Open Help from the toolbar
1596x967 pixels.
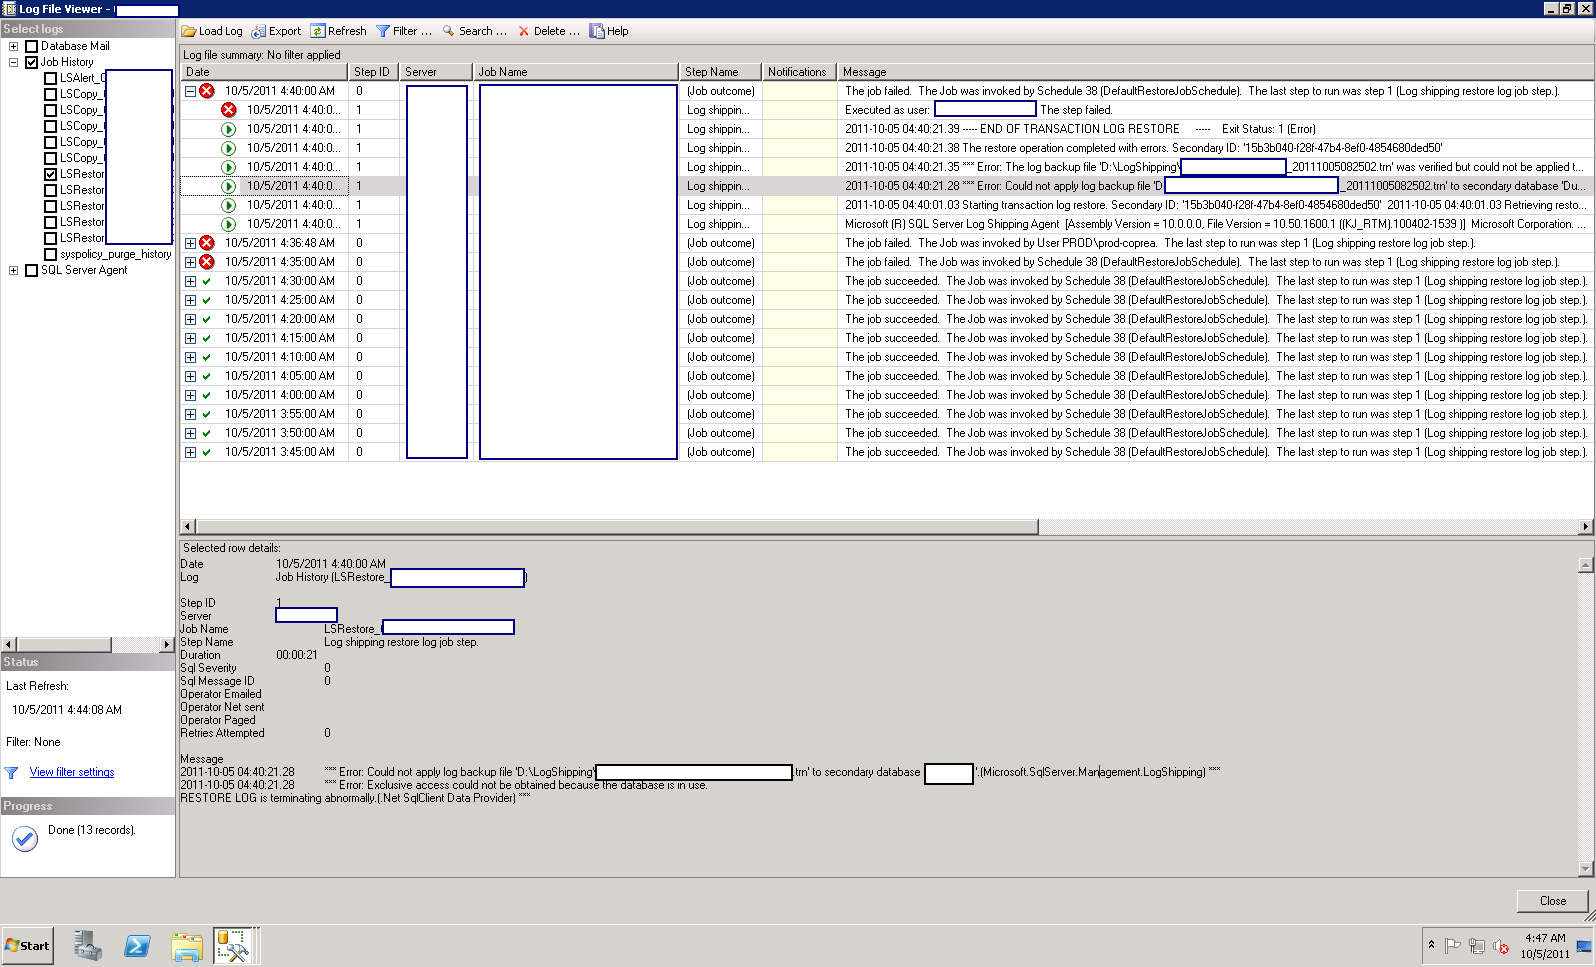(597, 31)
